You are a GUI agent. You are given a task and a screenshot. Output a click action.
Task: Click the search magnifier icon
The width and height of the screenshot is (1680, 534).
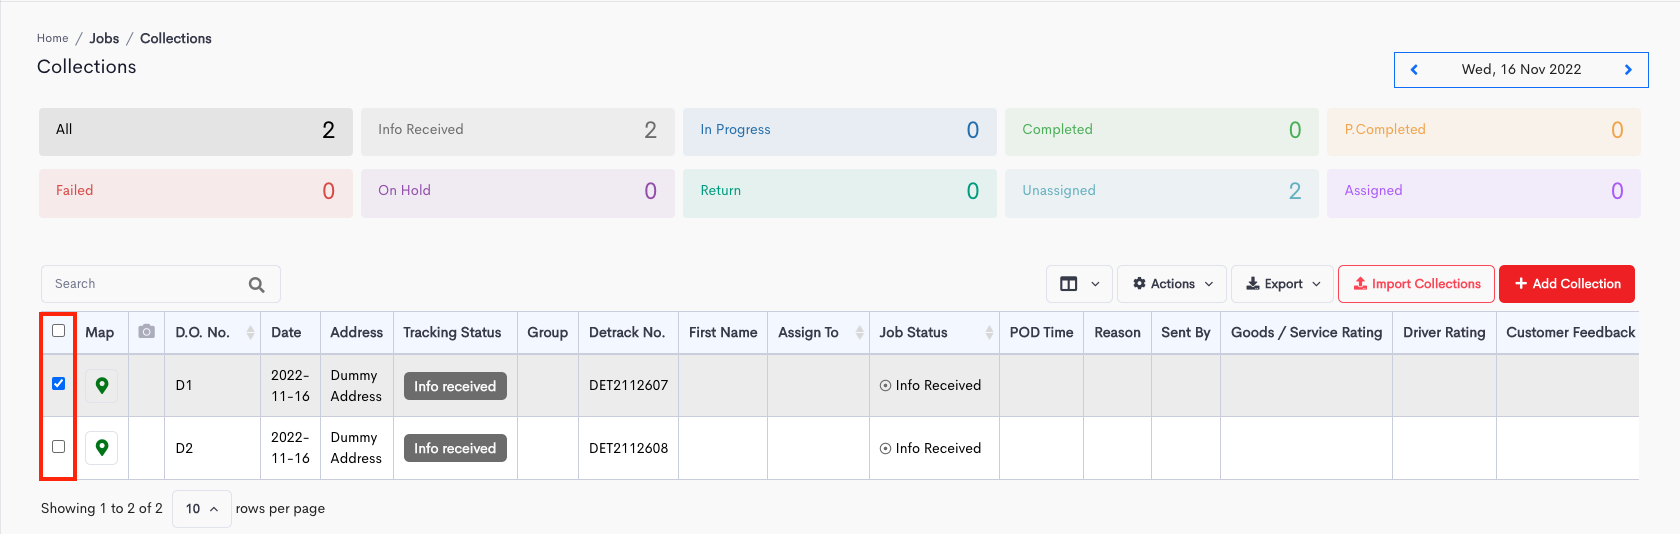click(256, 285)
